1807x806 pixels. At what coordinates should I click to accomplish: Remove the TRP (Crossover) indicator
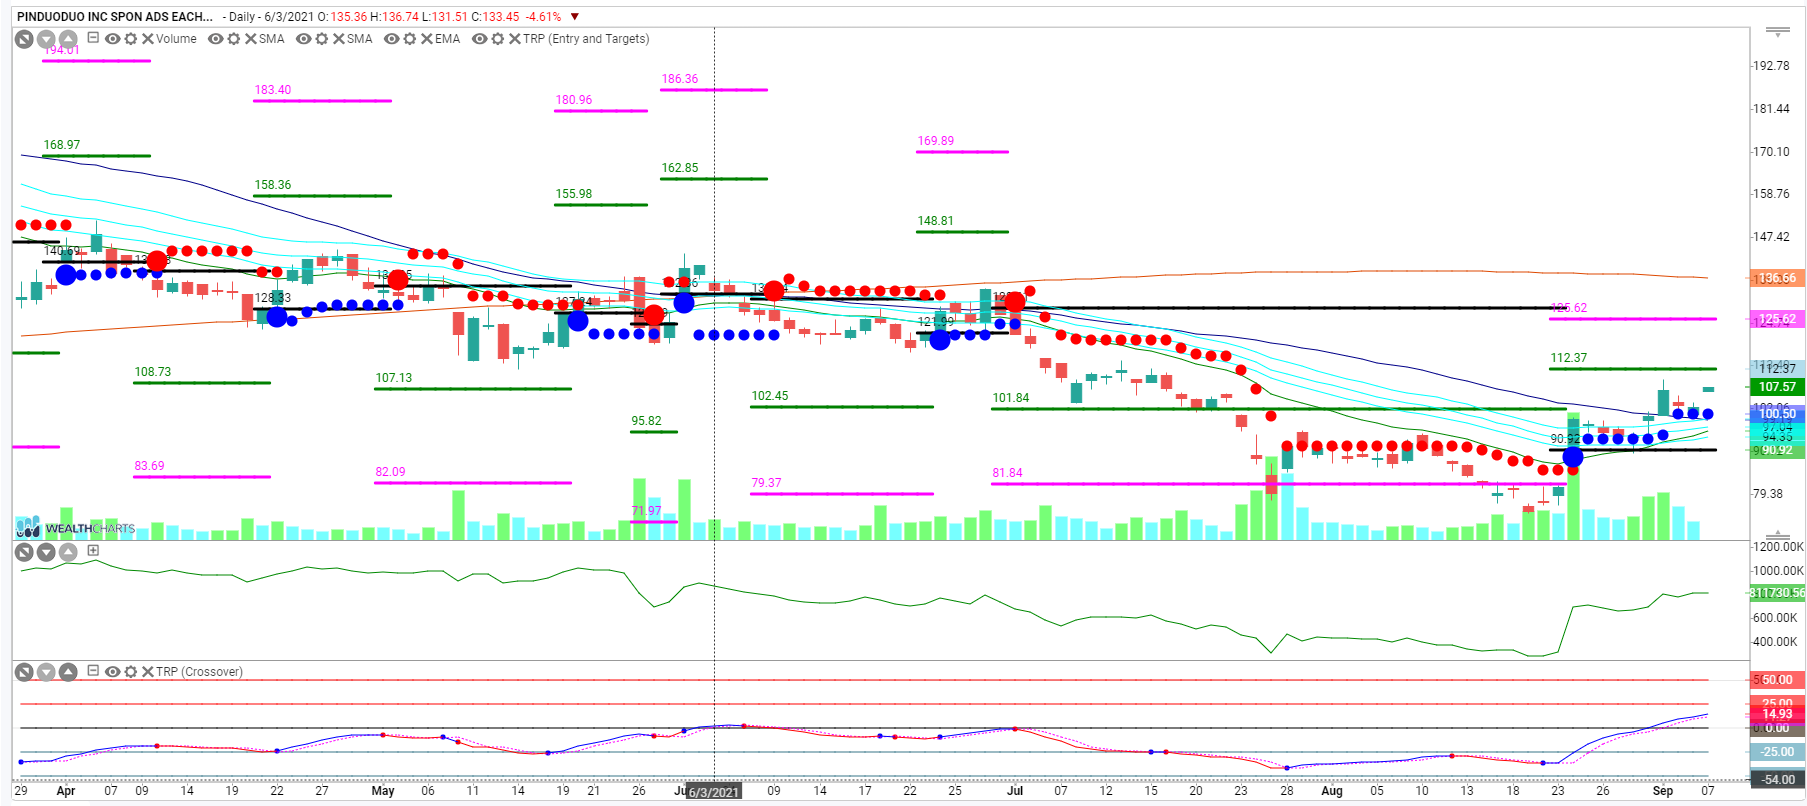point(148,672)
